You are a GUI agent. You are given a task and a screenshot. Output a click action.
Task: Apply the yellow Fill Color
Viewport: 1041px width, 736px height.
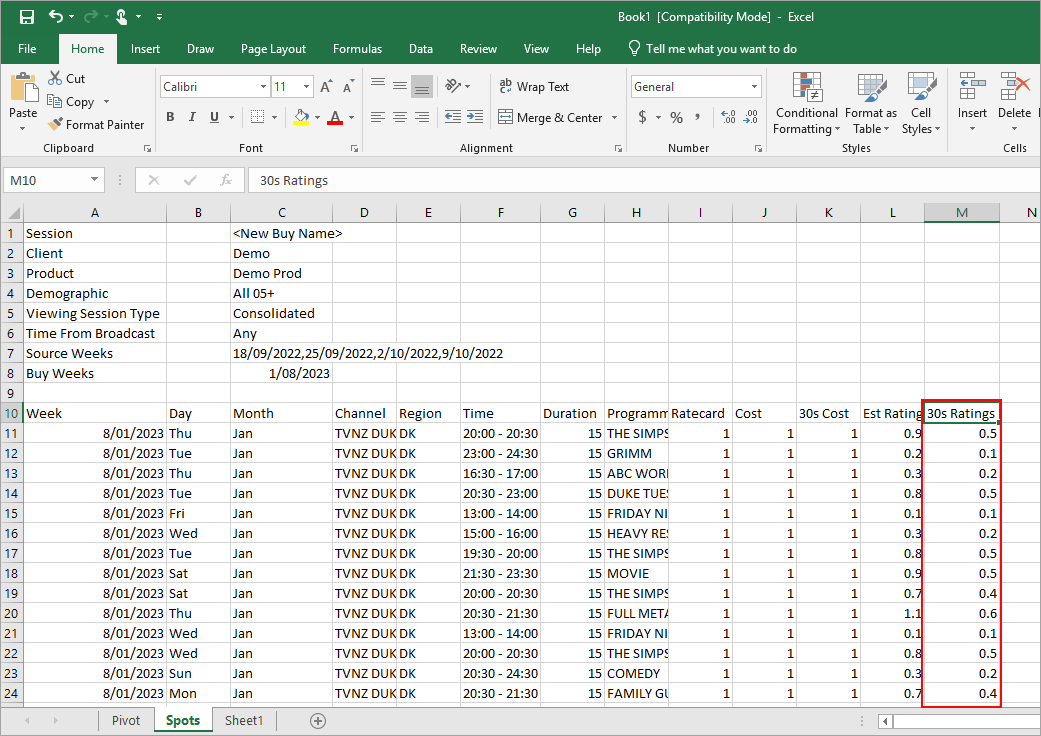tap(301, 117)
